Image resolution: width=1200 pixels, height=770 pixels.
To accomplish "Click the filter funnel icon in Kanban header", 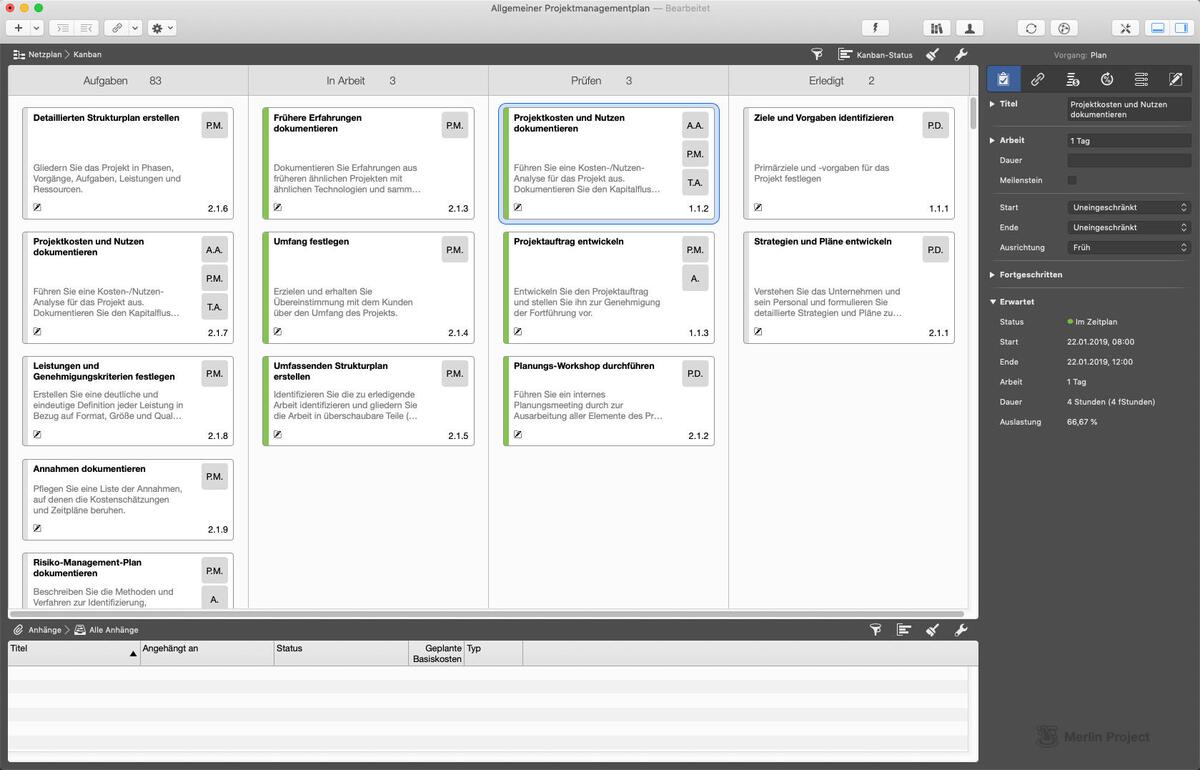I will coord(816,55).
